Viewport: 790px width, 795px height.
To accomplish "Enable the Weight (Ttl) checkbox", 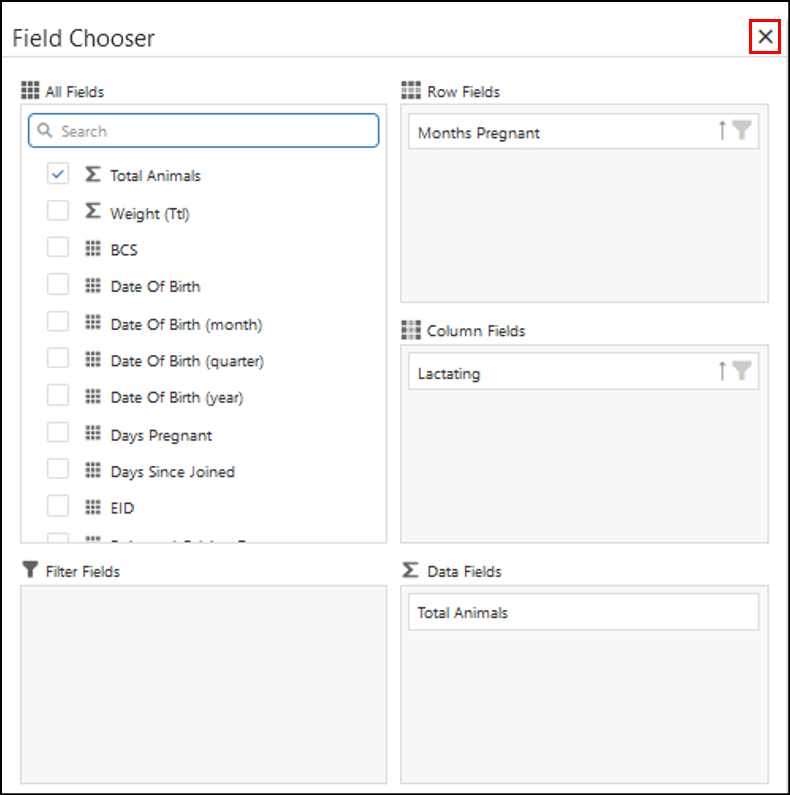I will [58, 211].
